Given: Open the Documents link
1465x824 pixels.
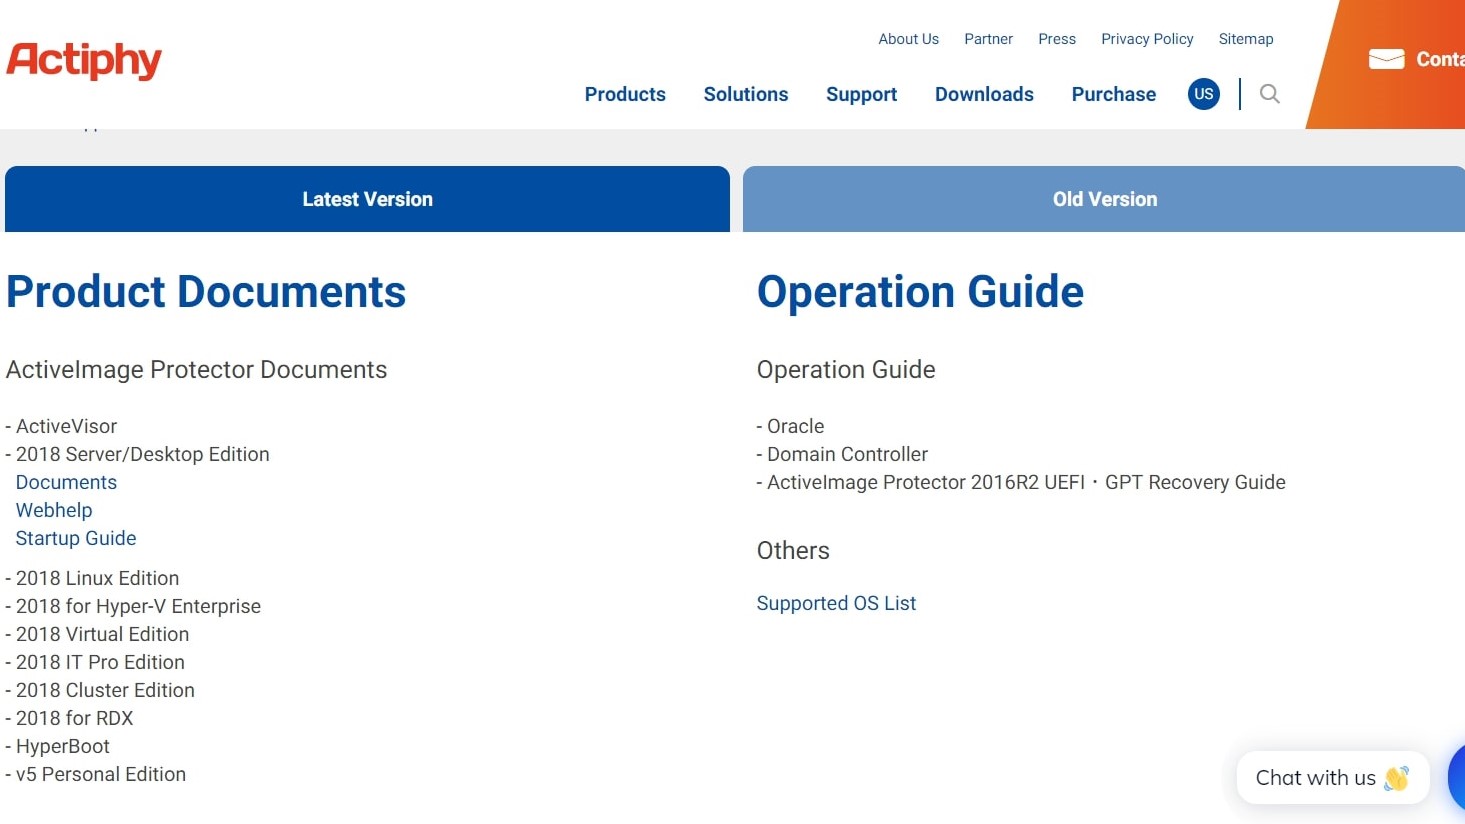Looking at the screenshot, I should (x=66, y=482).
